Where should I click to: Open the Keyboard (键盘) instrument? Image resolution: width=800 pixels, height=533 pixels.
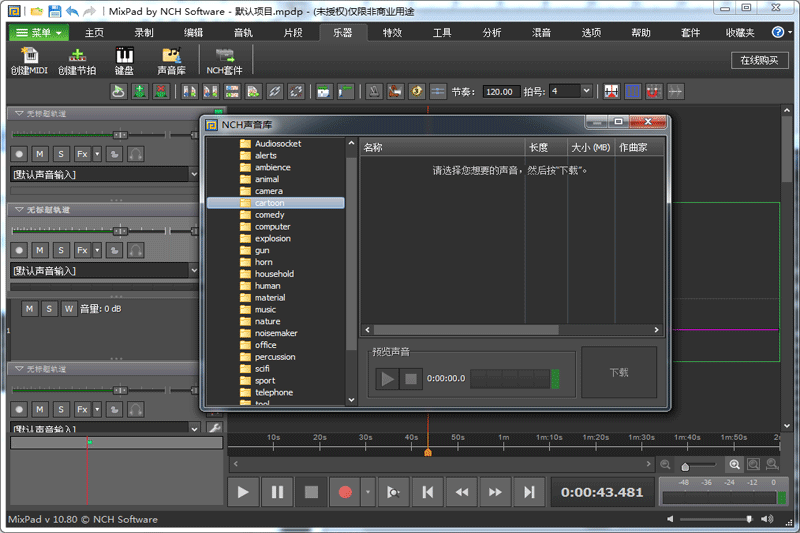coord(124,61)
